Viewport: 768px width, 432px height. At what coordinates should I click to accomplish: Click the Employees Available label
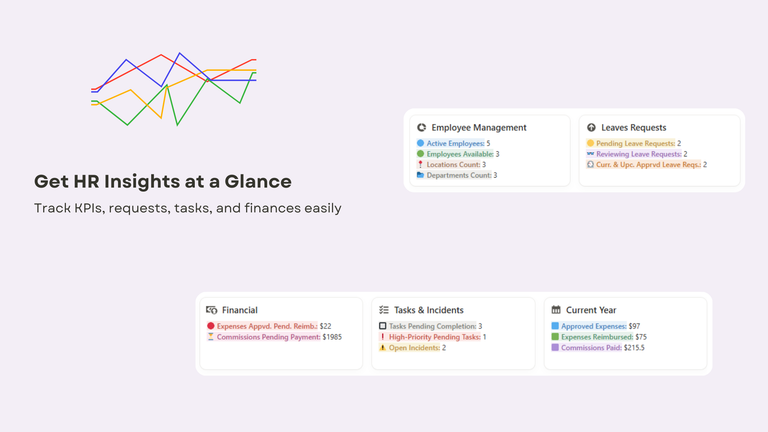coord(459,154)
